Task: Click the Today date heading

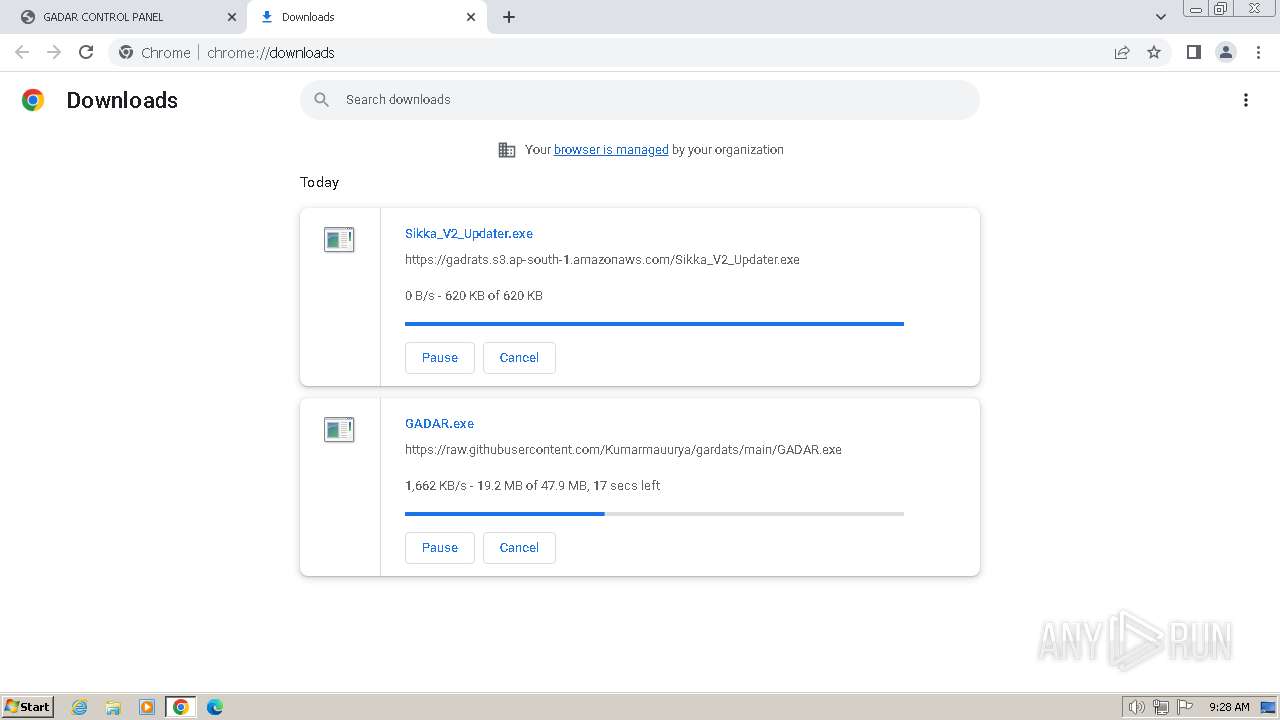Action: click(320, 182)
